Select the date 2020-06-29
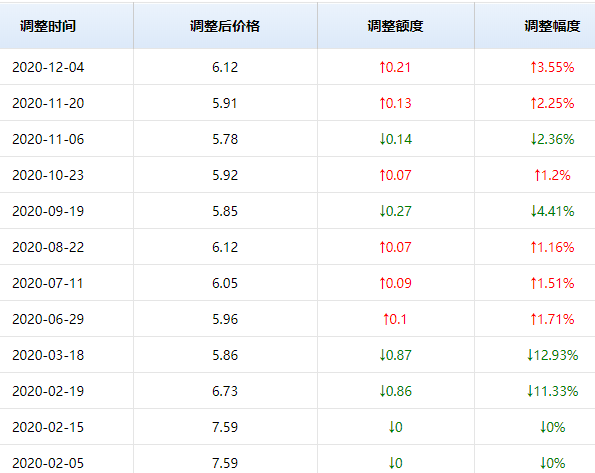Image resolution: width=595 pixels, height=473 pixels. coord(48,319)
